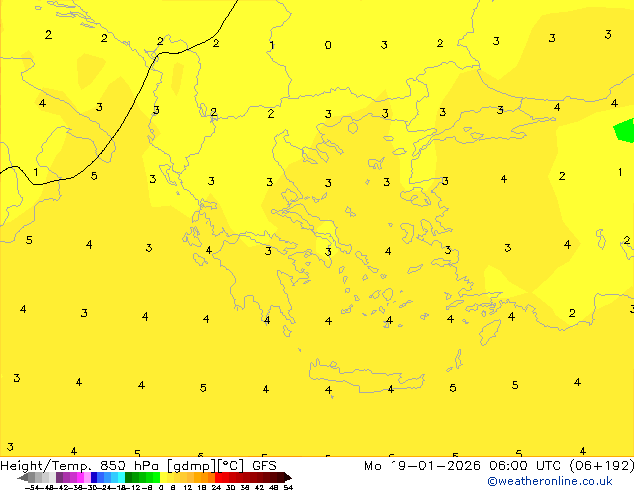Click the '[gdmp]' unit label
The image size is (634, 490).
pyautogui.click(x=191, y=466)
